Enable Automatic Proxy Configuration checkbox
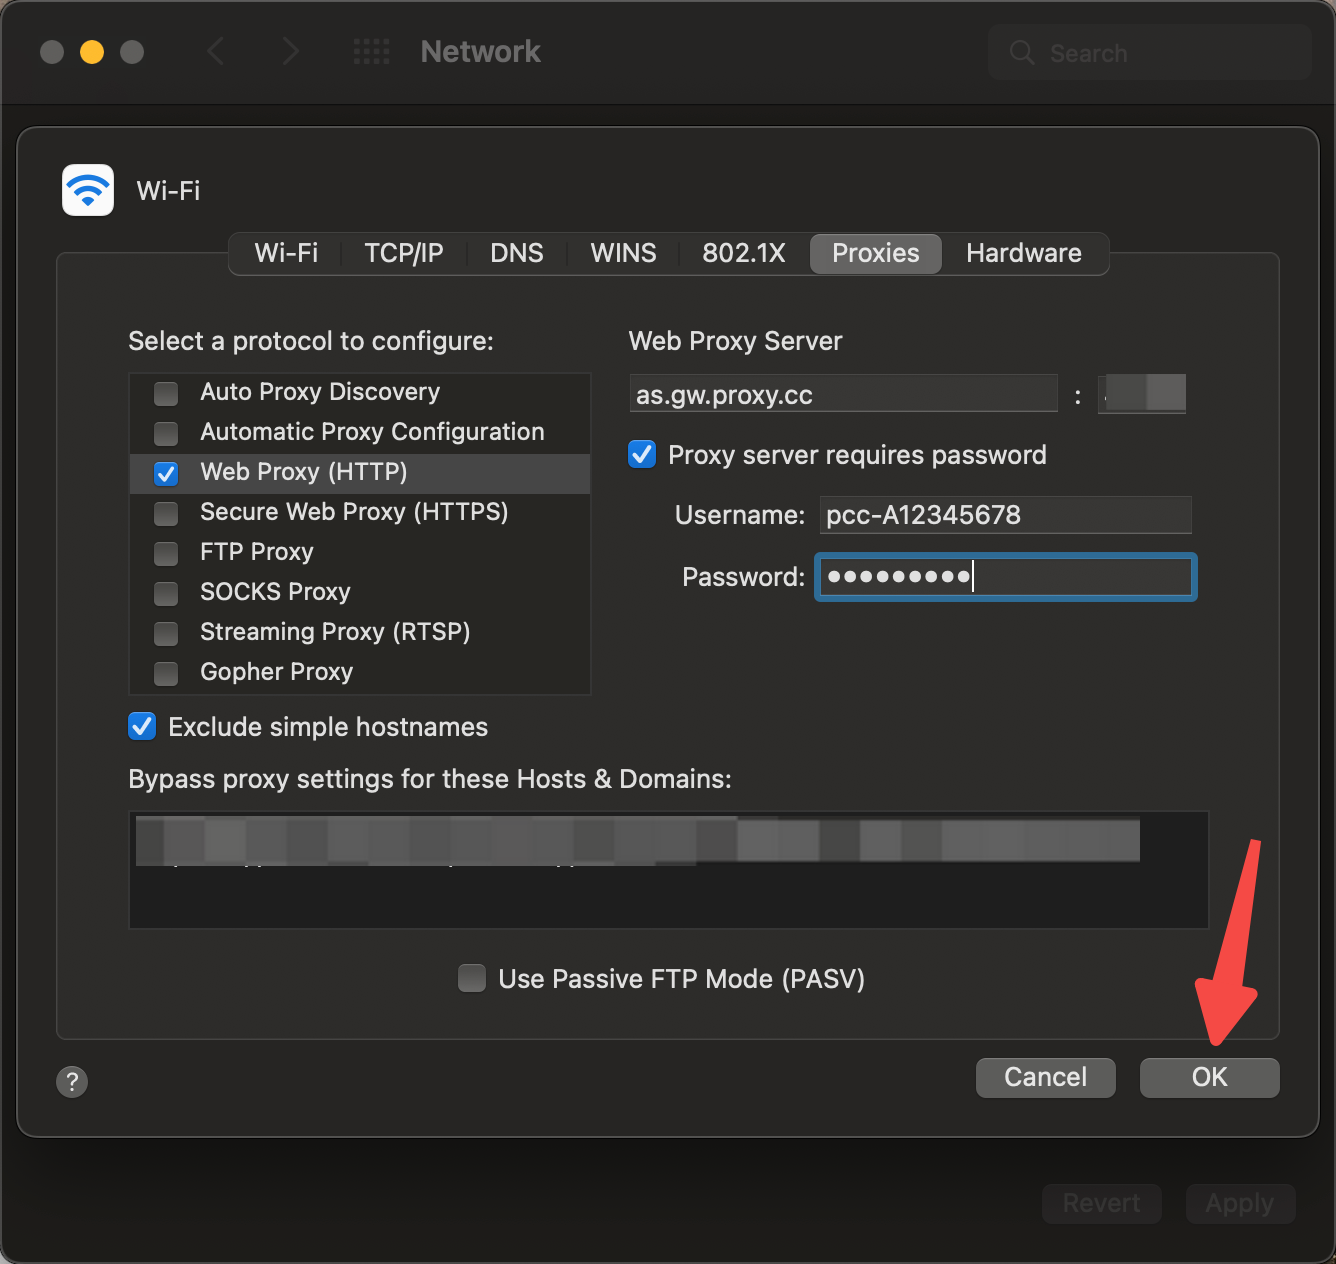Viewport: 1336px width, 1264px height. [x=166, y=433]
